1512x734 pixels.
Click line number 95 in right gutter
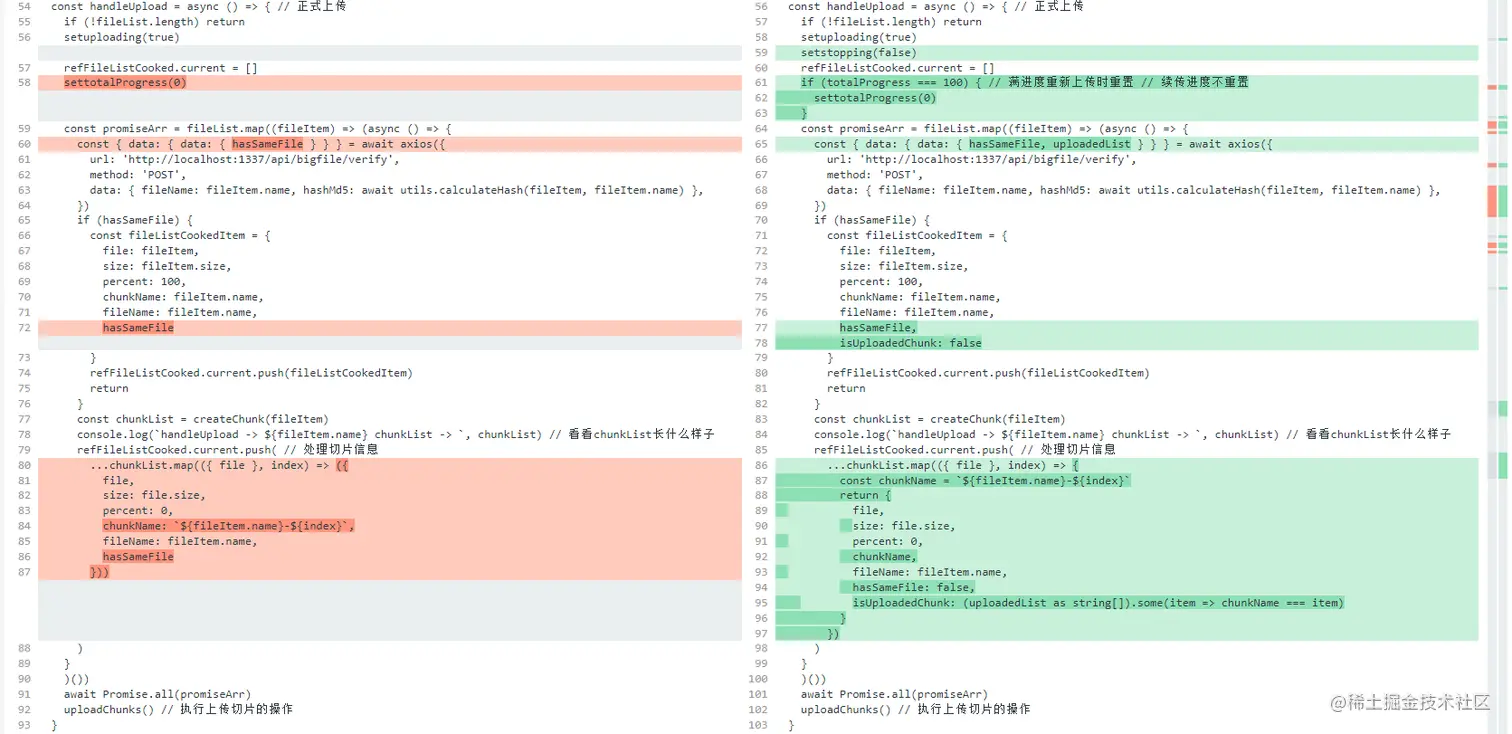coord(761,603)
